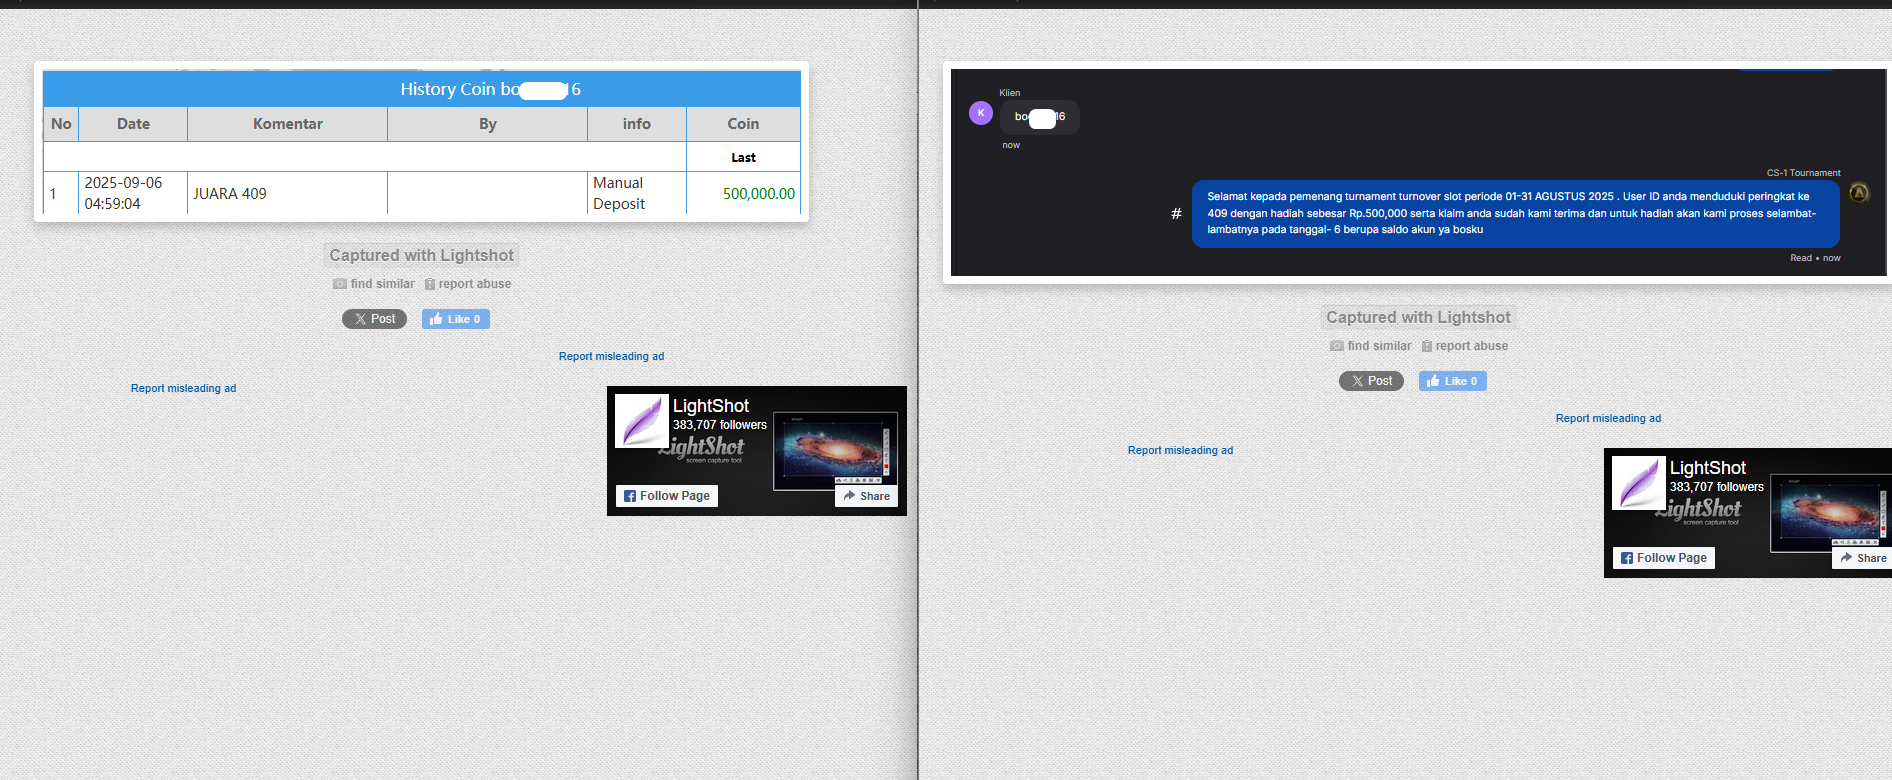Click 'find similar' link in right window
Screen dimensions: 1892x780
(1379, 346)
